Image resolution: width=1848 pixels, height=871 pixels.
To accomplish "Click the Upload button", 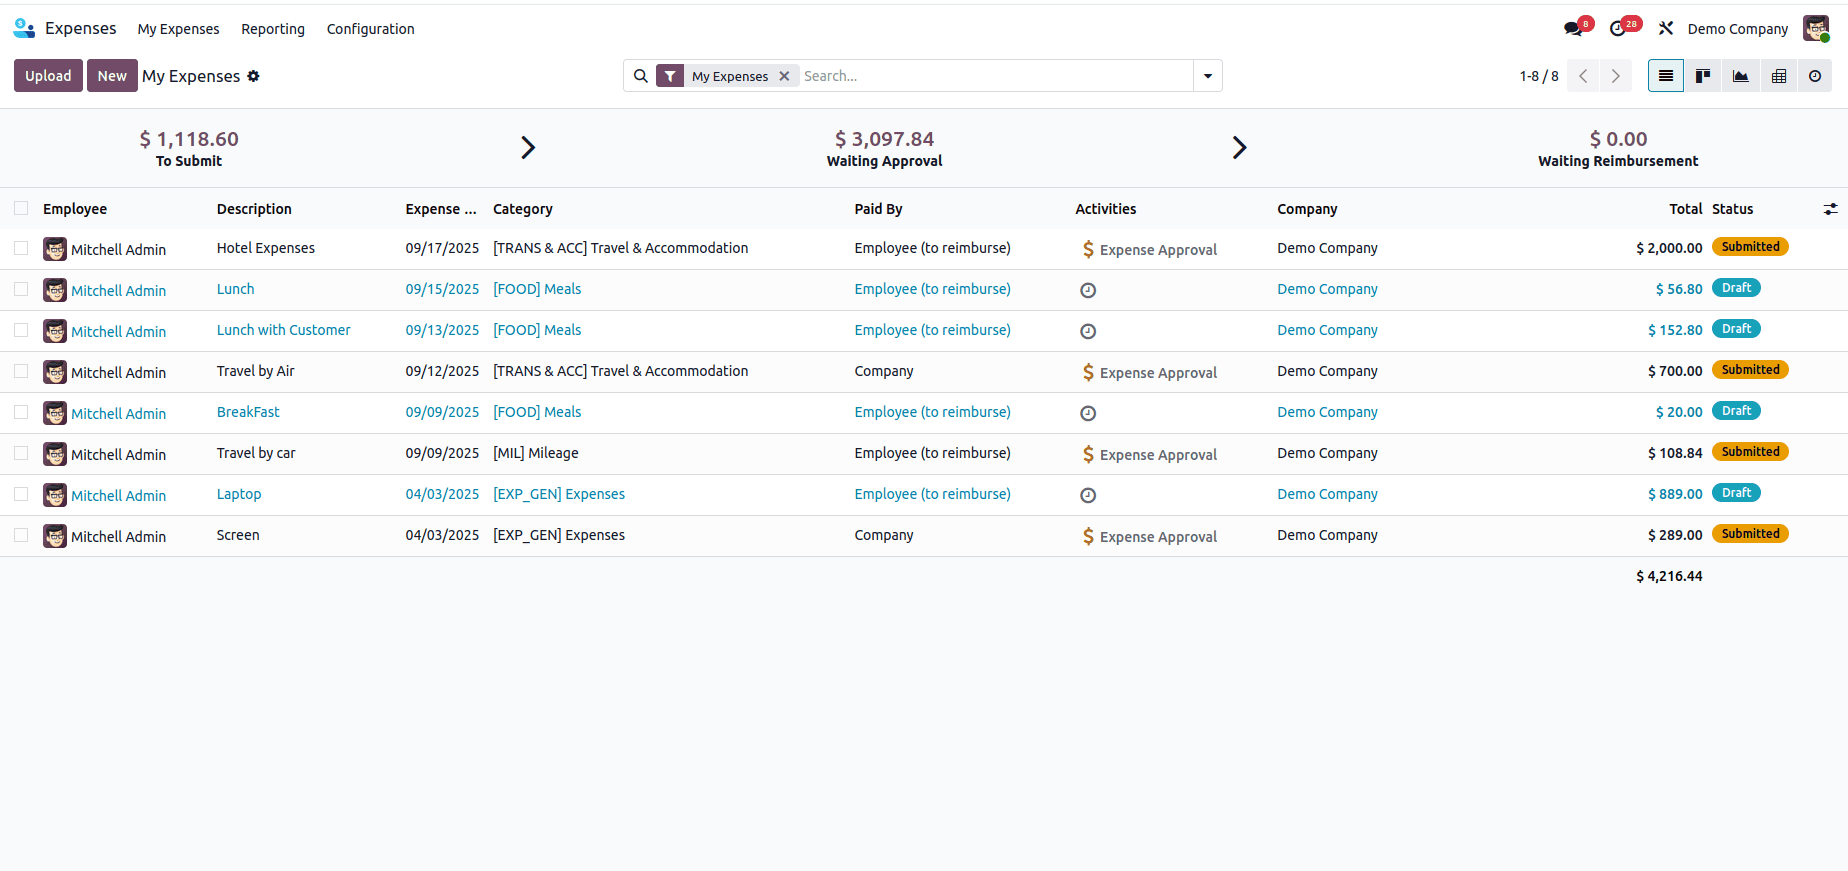I will pos(48,76).
